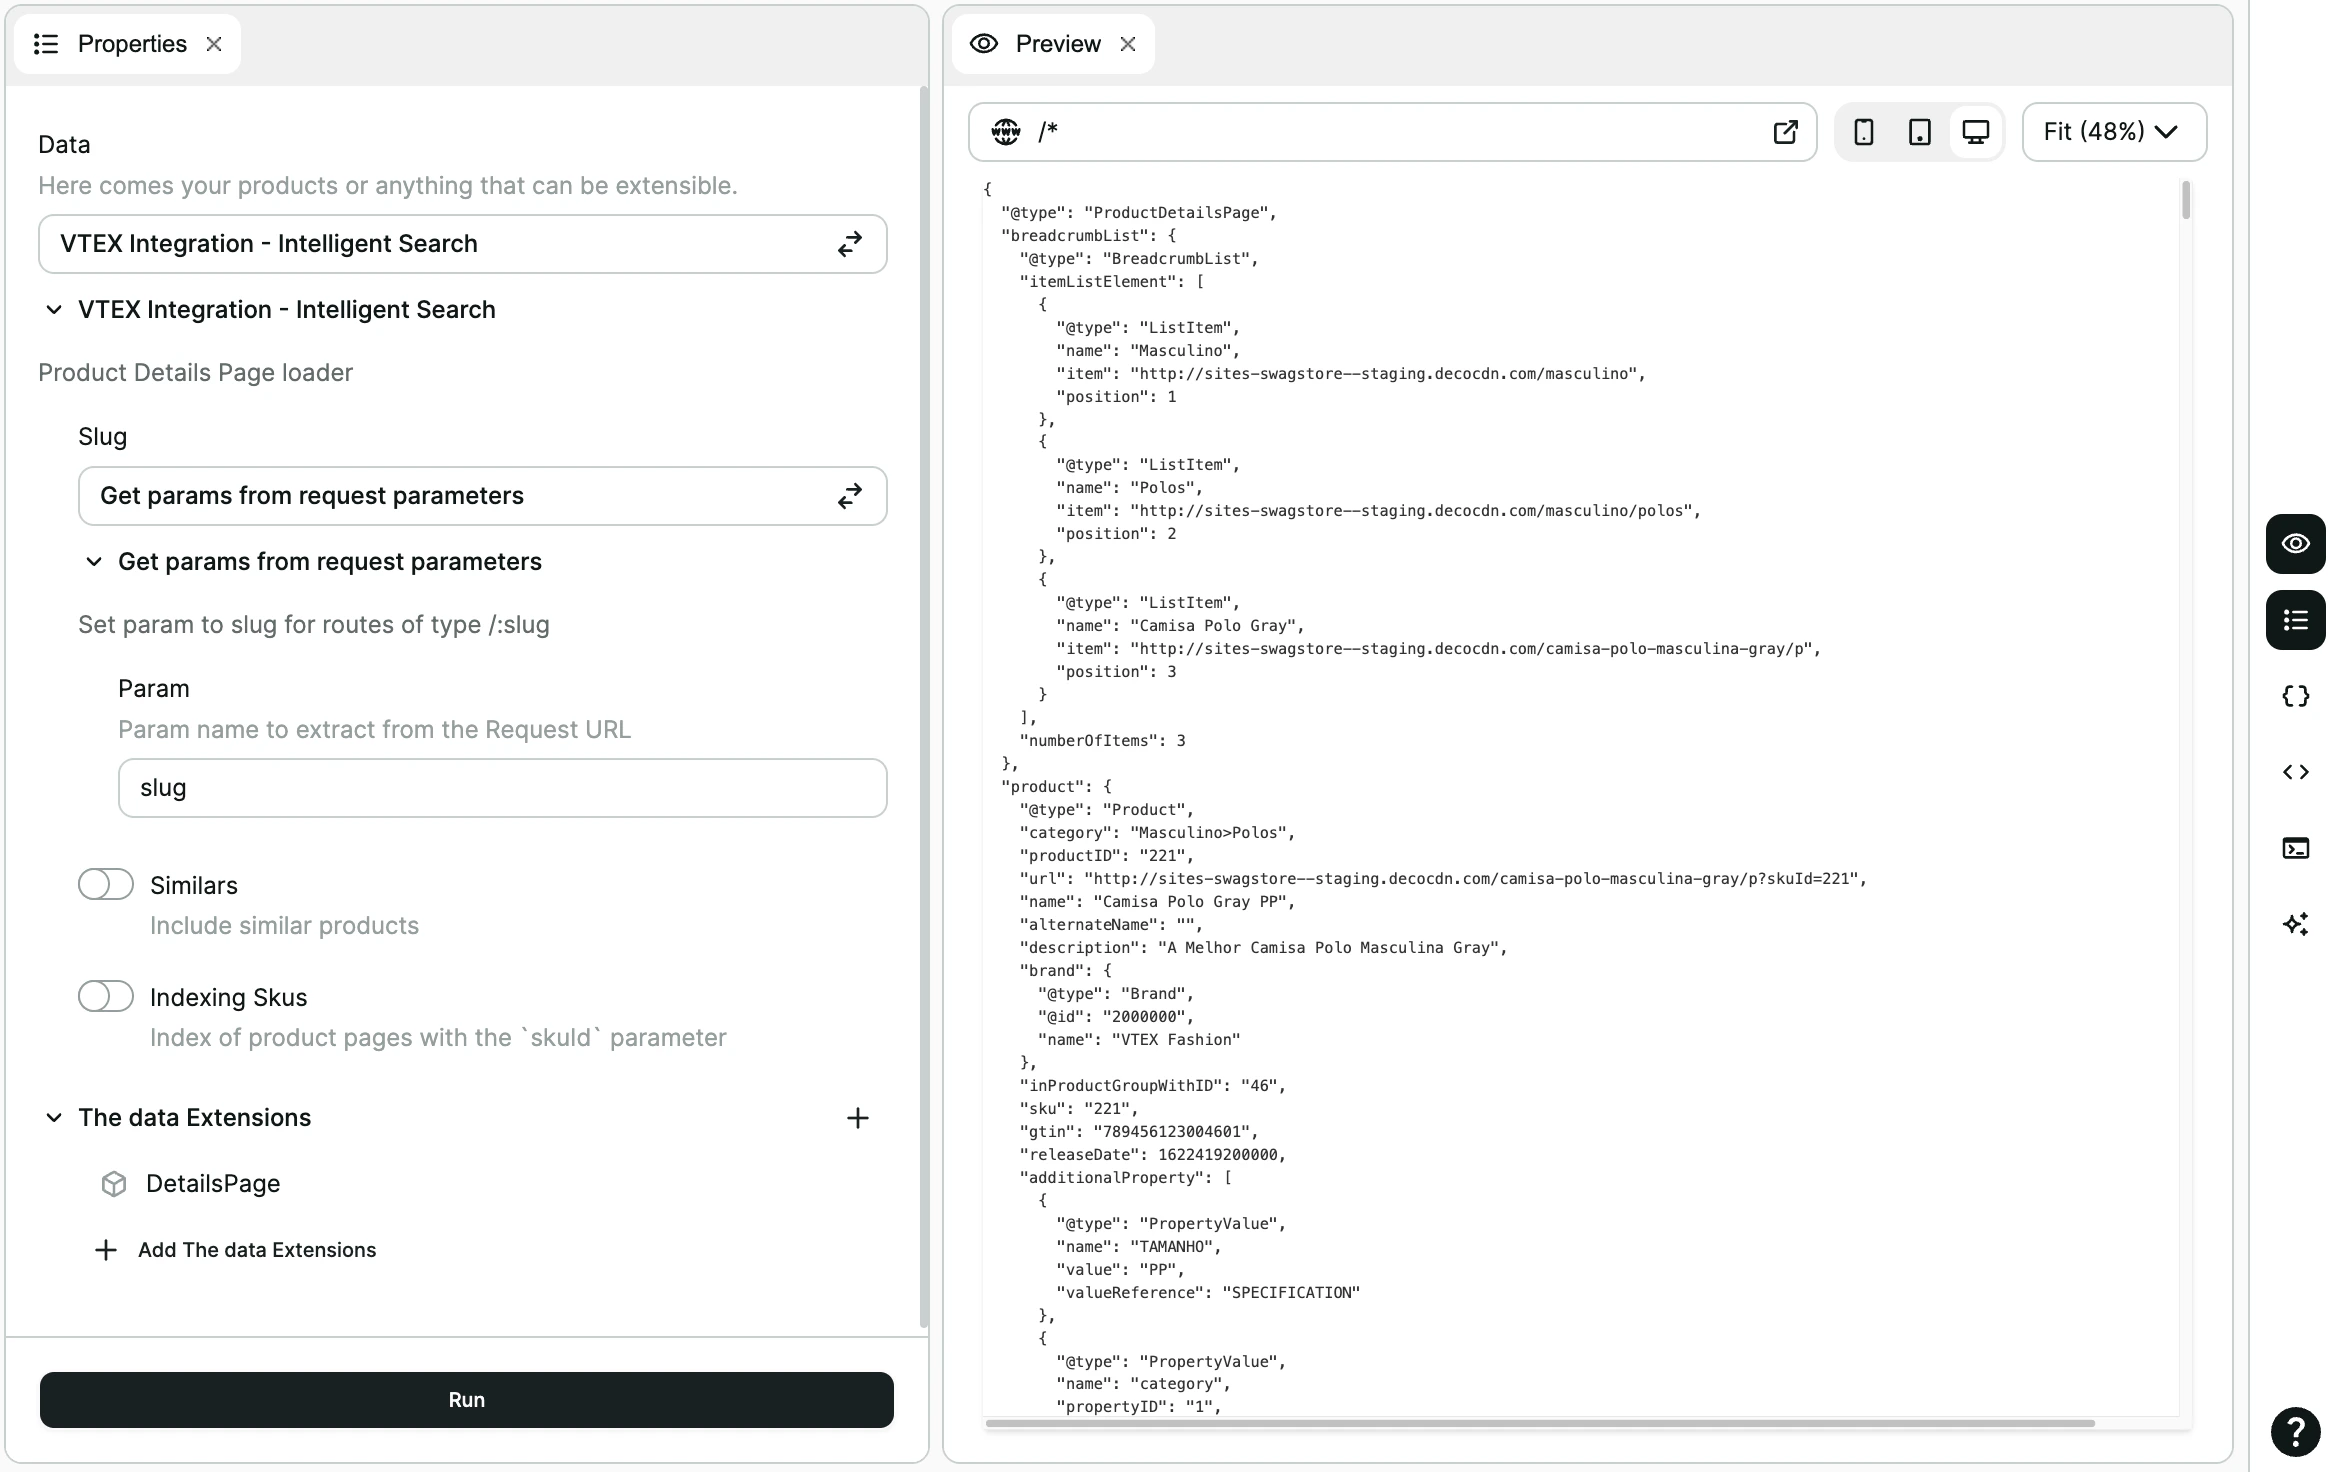2330x1472 pixels.
Task: Collapse The data Extensions section
Action: click(54, 1118)
